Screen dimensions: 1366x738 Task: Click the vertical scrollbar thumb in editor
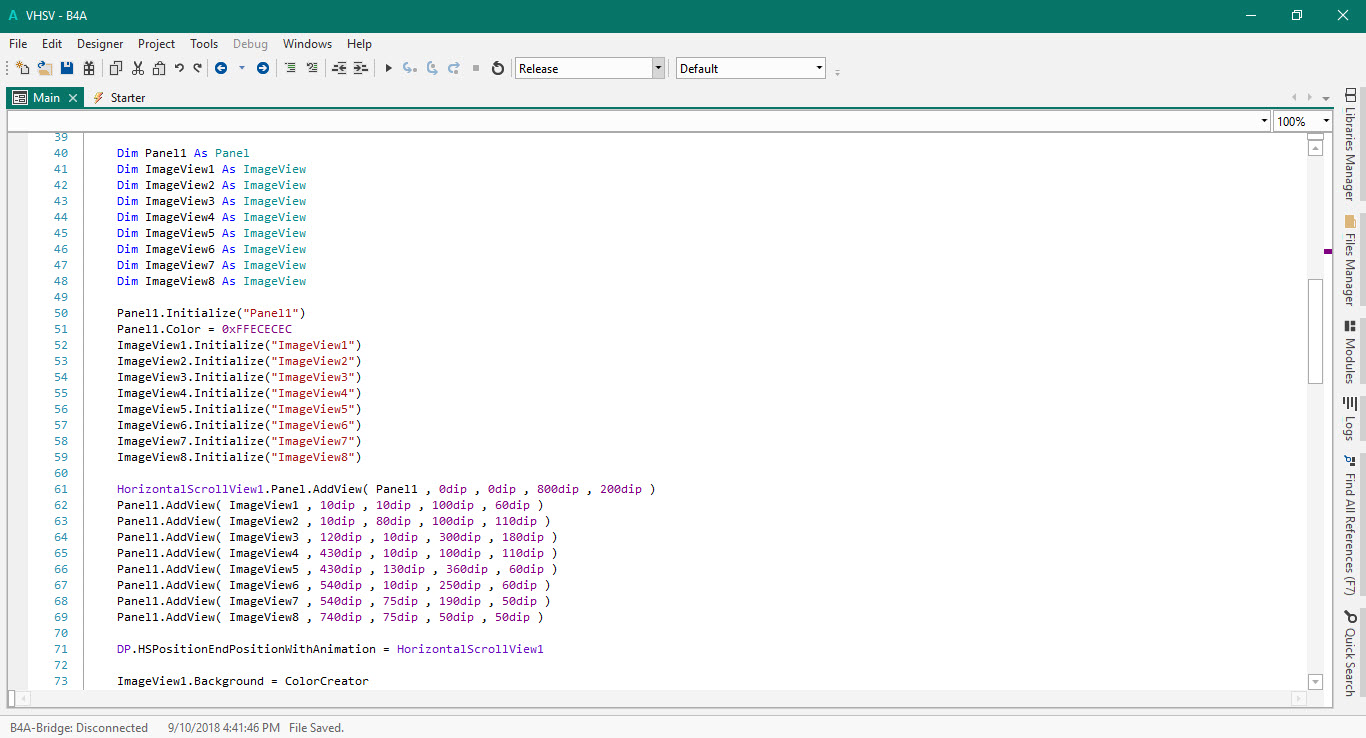[1315, 330]
